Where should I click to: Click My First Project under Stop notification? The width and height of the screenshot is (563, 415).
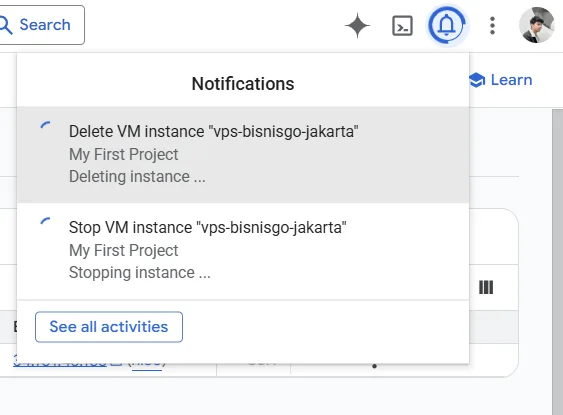click(124, 250)
